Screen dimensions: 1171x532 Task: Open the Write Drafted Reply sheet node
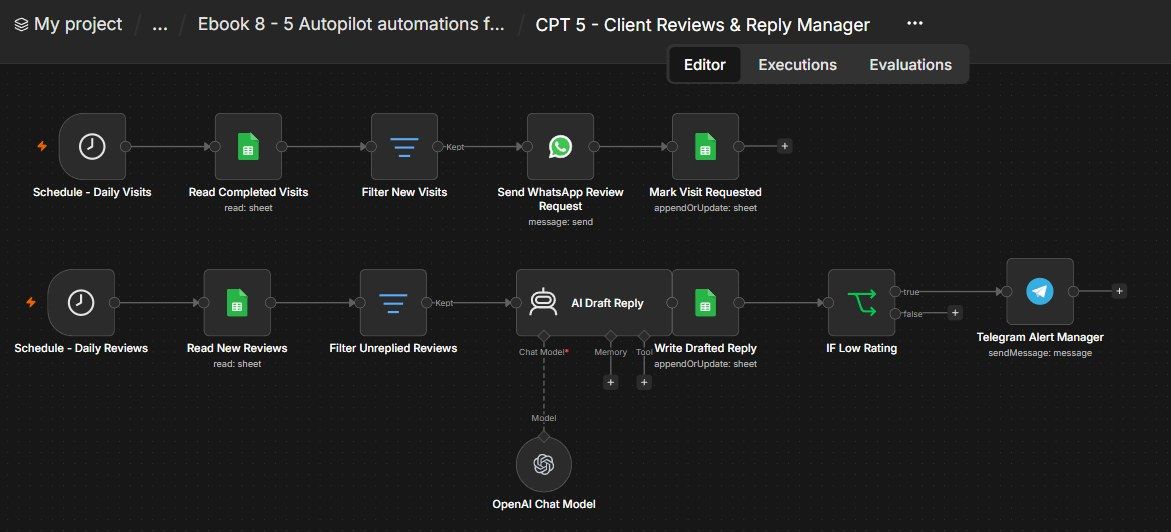coord(706,303)
